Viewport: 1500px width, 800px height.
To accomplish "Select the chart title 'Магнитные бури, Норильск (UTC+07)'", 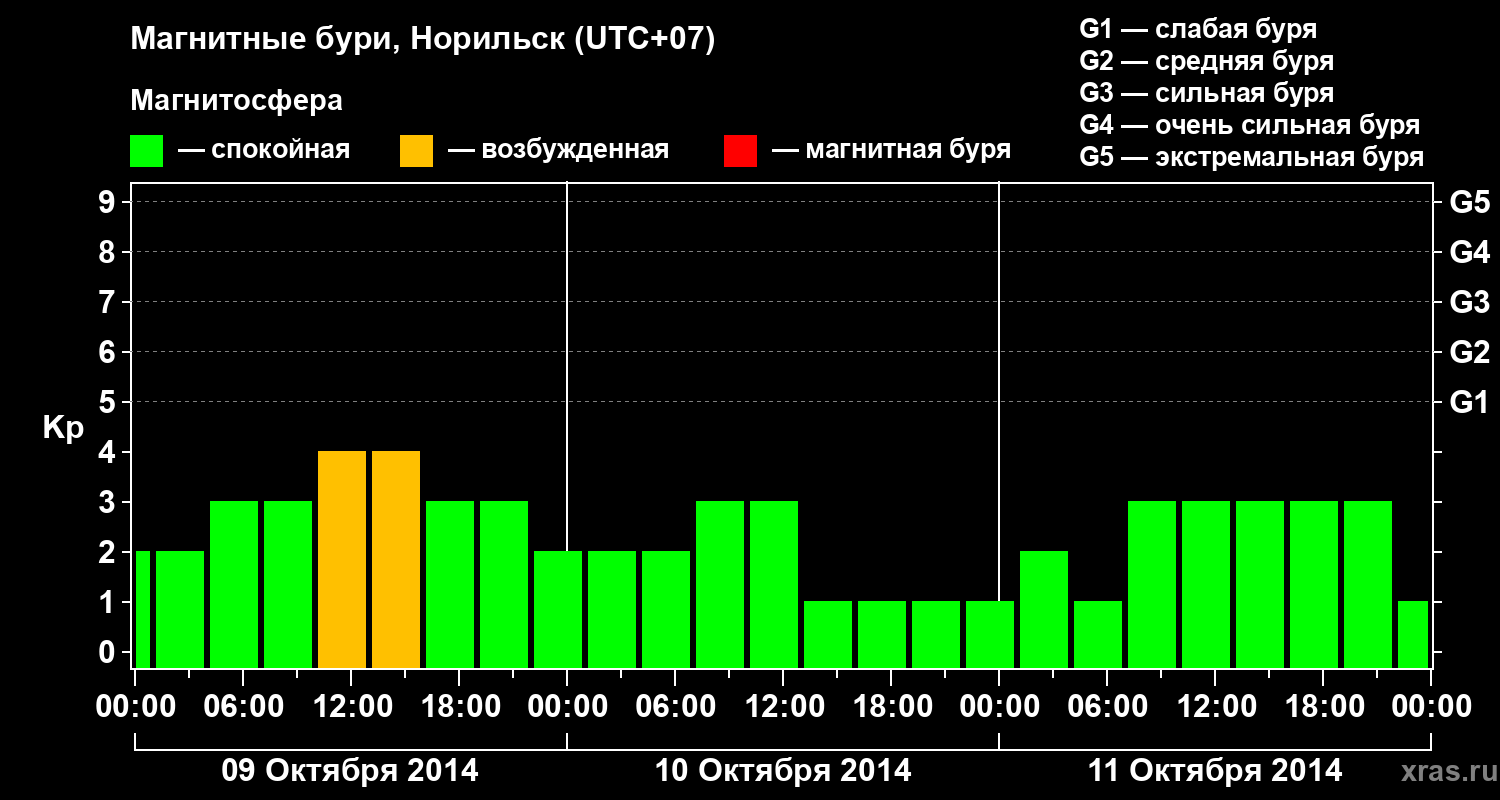I will [x=423, y=41].
